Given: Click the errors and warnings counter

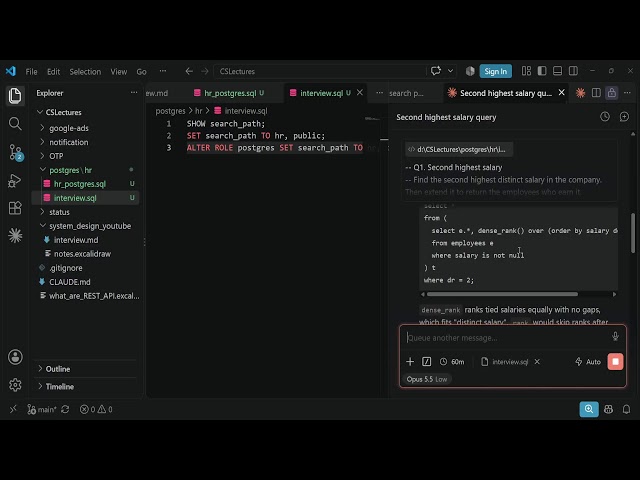Looking at the screenshot, I should [x=96, y=409].
